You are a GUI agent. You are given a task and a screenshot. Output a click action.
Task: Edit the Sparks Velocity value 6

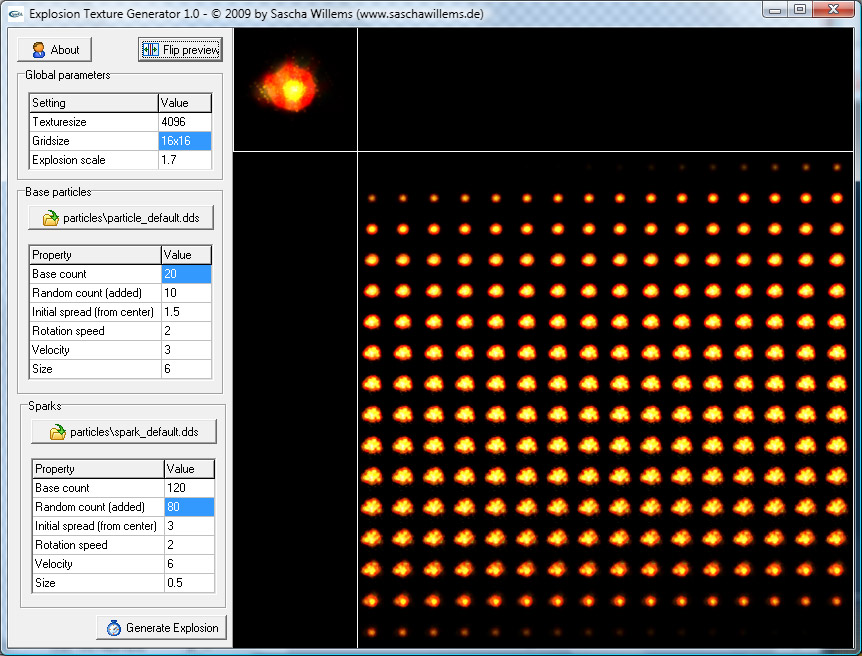(189, 564)
